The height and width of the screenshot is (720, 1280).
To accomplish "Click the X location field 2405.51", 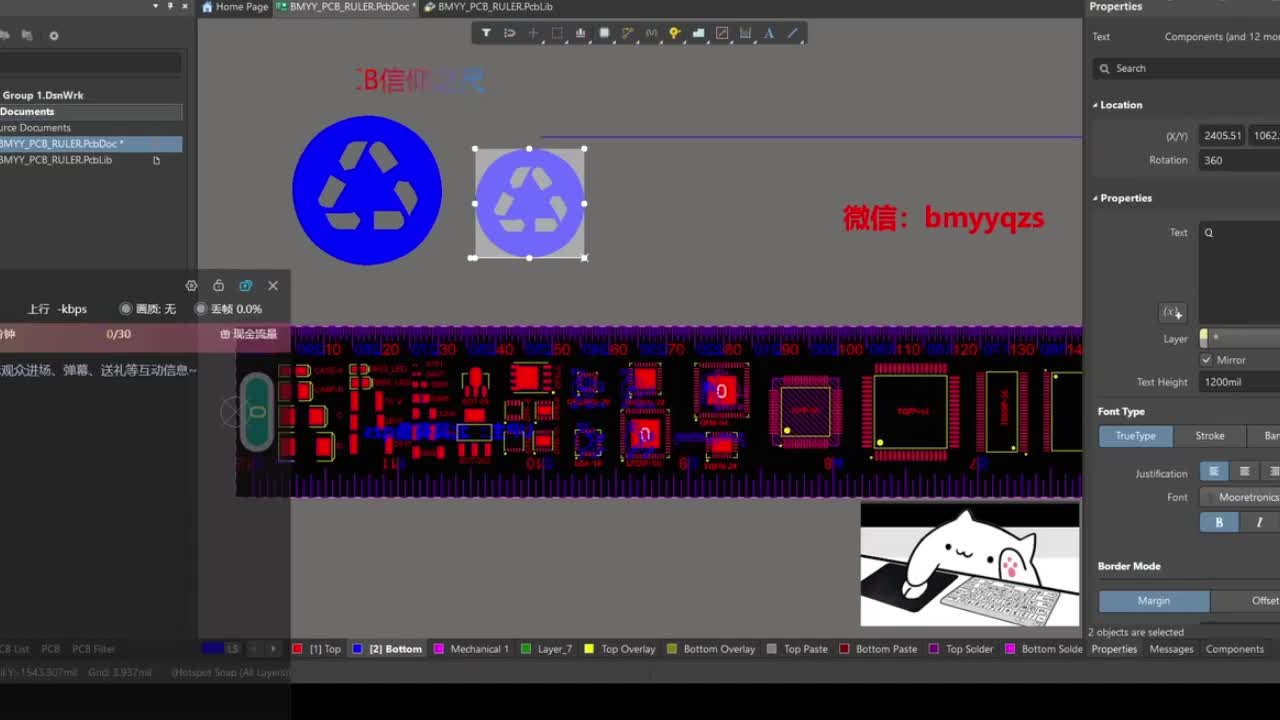I will [1222, 135].
